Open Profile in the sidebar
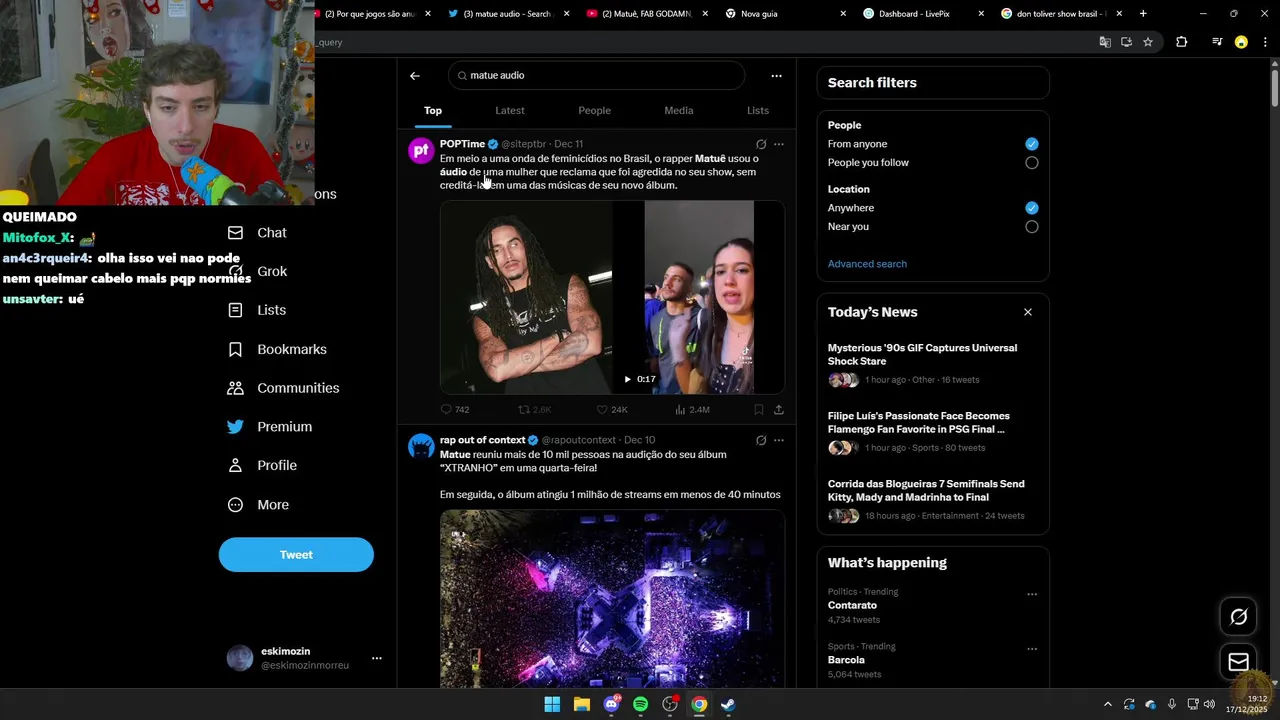The width and height of the screenshot is (1280, 720). coord(261,466)
